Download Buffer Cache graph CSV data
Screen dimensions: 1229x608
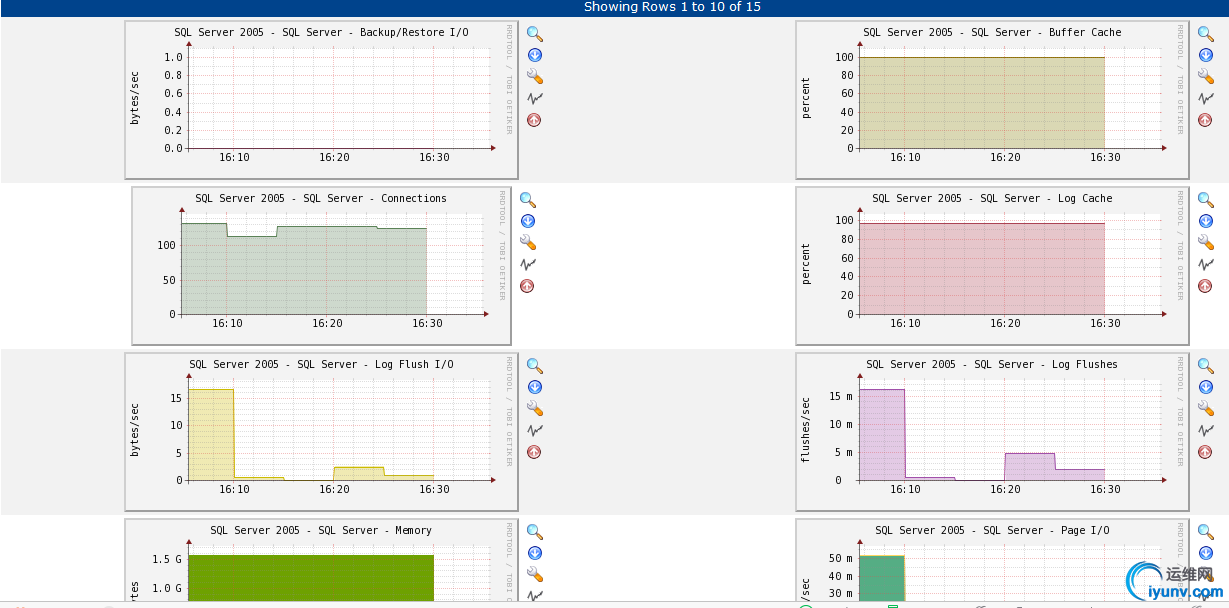(1206, 55)
